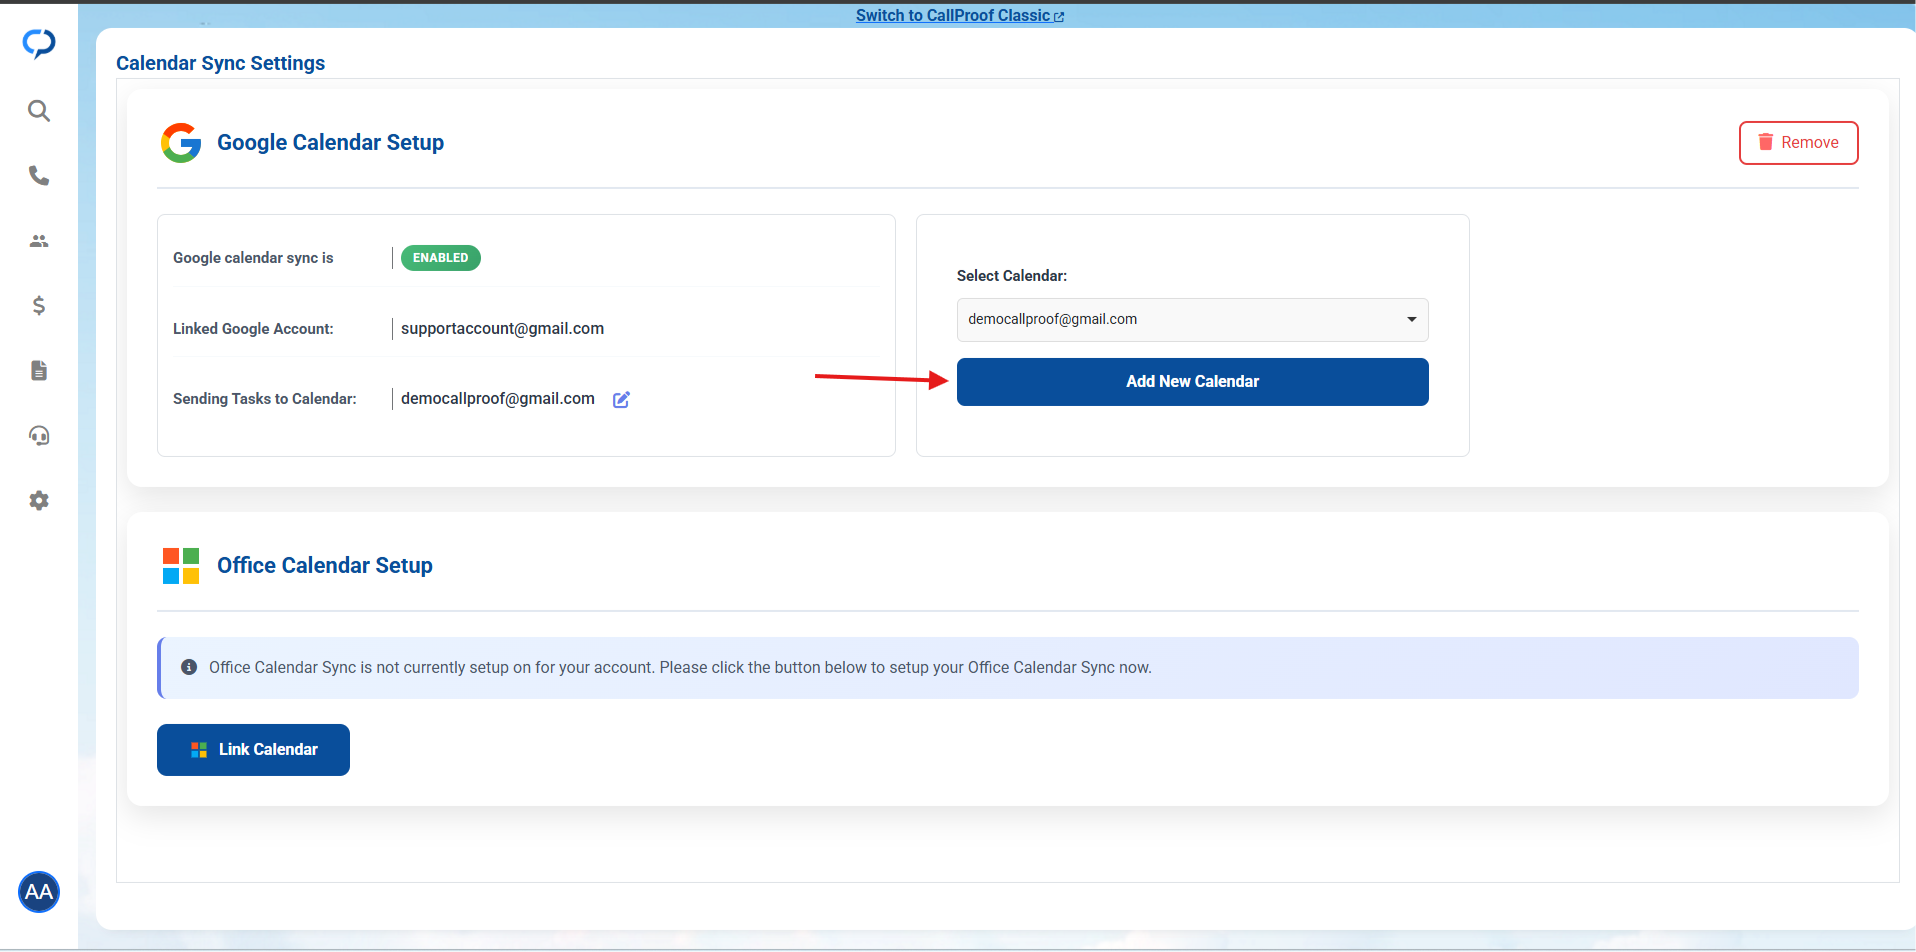
Task: Click the Link Calendar button
Action: click(253, 750)
